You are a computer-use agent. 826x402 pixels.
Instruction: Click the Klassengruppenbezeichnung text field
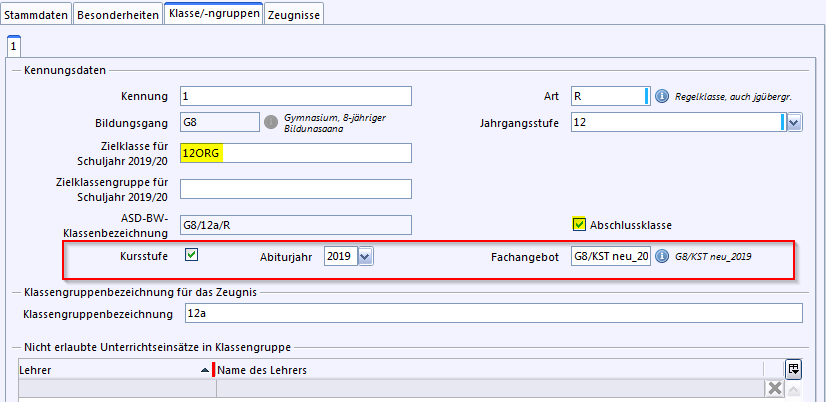click(492, 314)
